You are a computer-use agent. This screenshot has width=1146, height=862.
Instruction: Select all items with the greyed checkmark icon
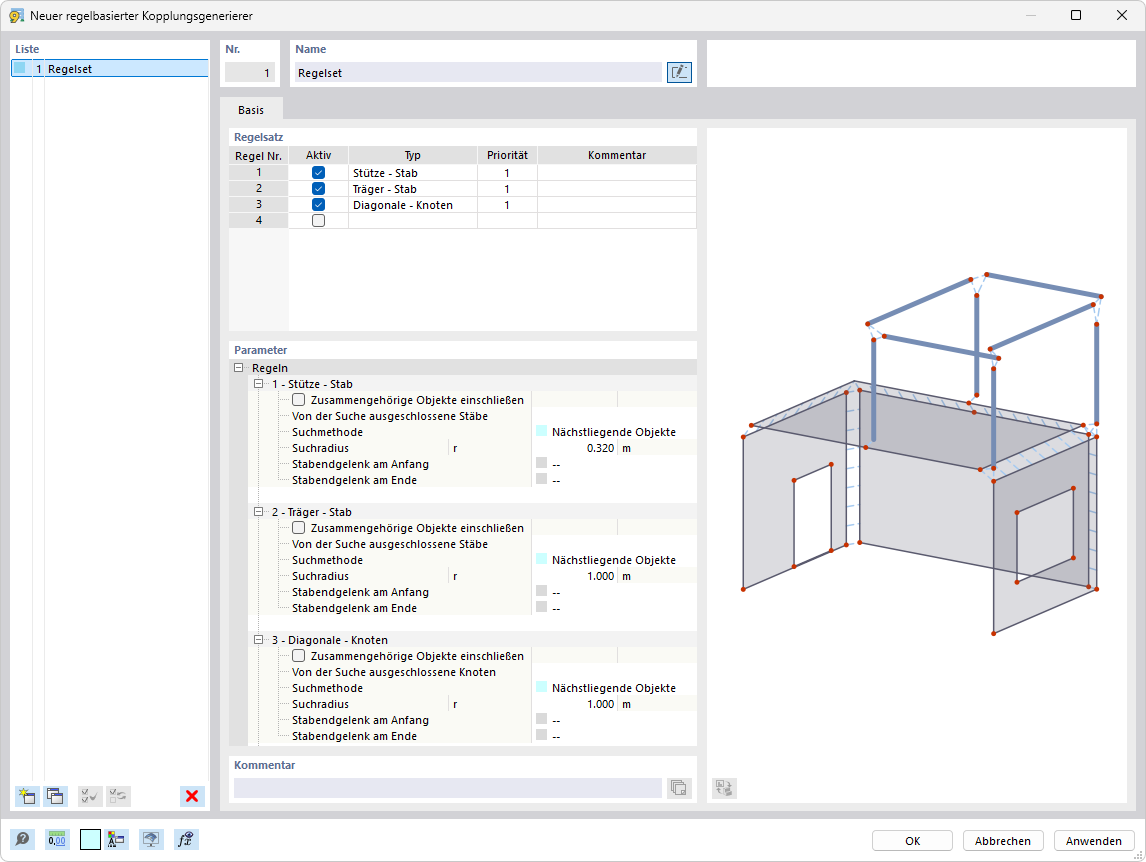click(90, 796)
